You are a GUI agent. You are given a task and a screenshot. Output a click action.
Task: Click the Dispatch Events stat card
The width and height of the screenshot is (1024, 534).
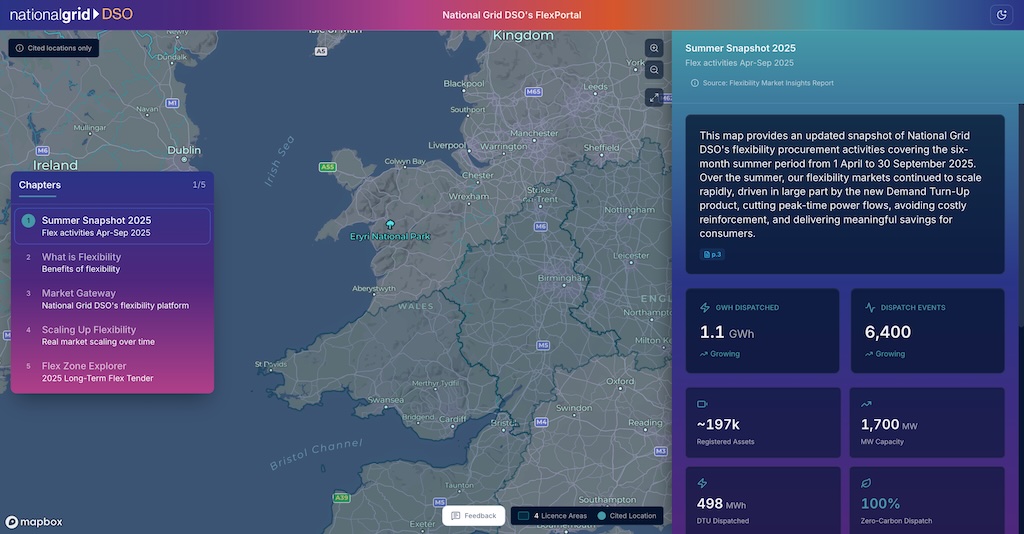tap(927, 330)
